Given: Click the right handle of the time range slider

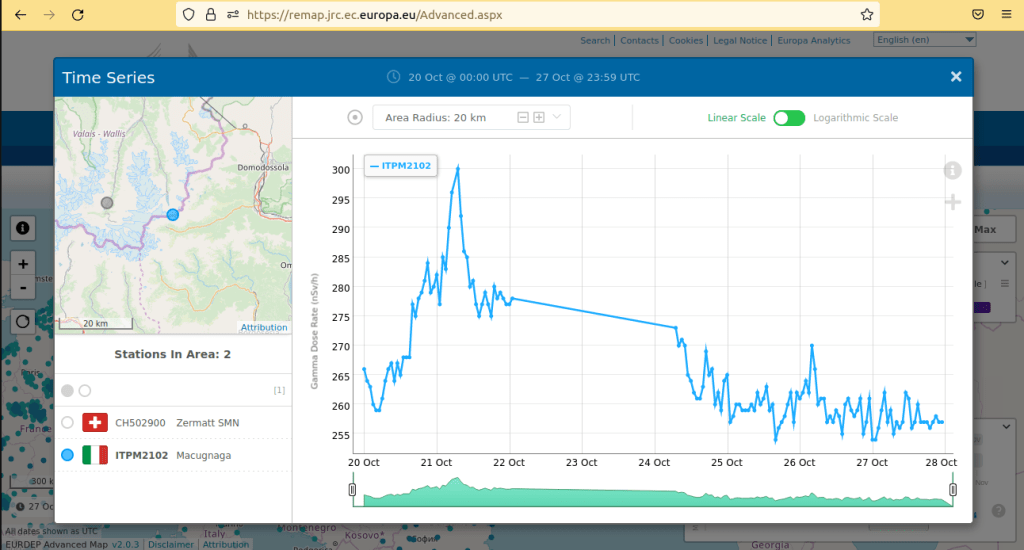Looking at the screenshot, I should (953, 490).
